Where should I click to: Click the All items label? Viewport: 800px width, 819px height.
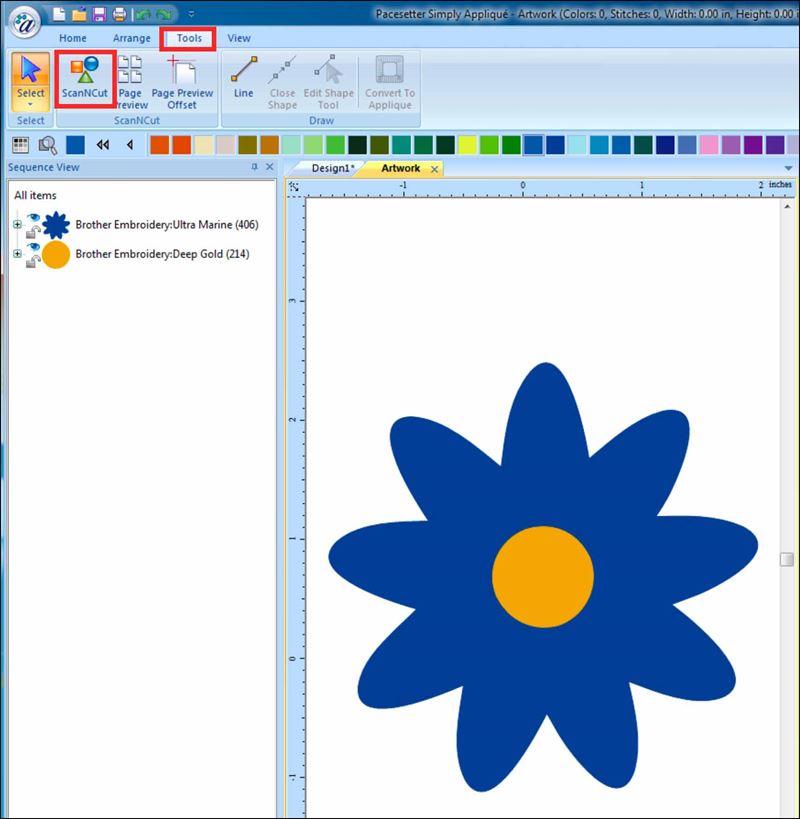pyautogui.click(x=36, y=195)
